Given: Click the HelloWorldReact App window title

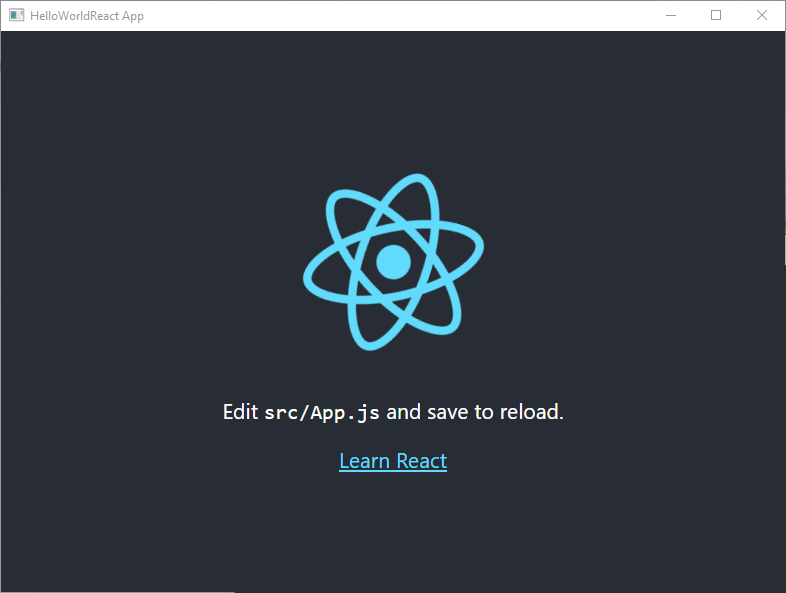Looking at the screenshot, I should 87,16.
